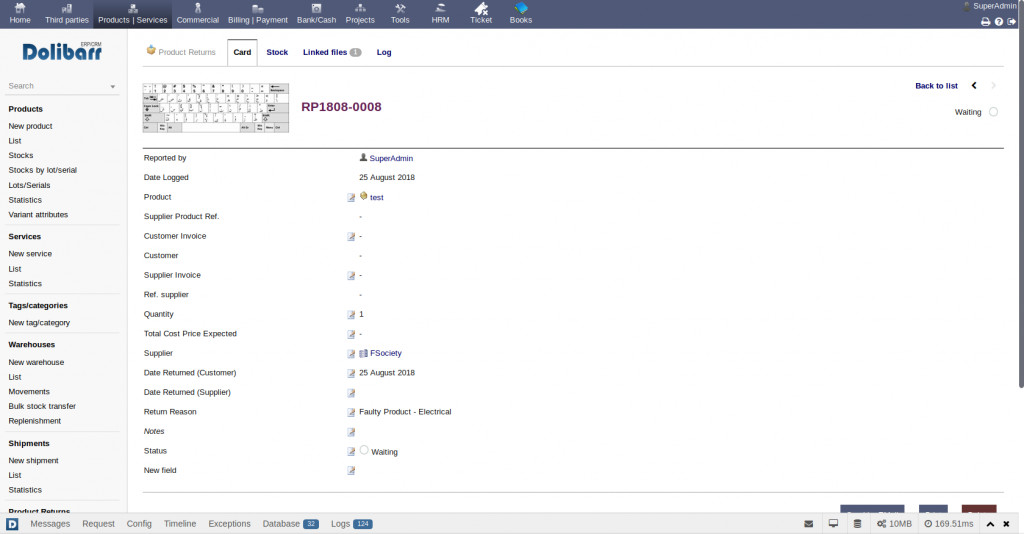Screen dimensions: 1024x534
Task: Edit the Status field
Action: click(351, 452)
